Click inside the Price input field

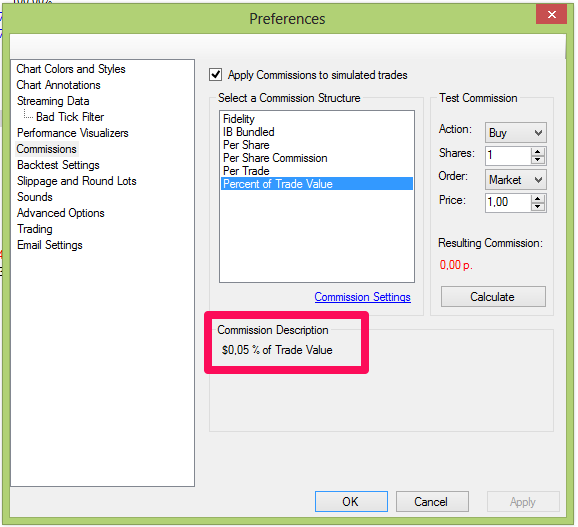(x=508, y=202)
